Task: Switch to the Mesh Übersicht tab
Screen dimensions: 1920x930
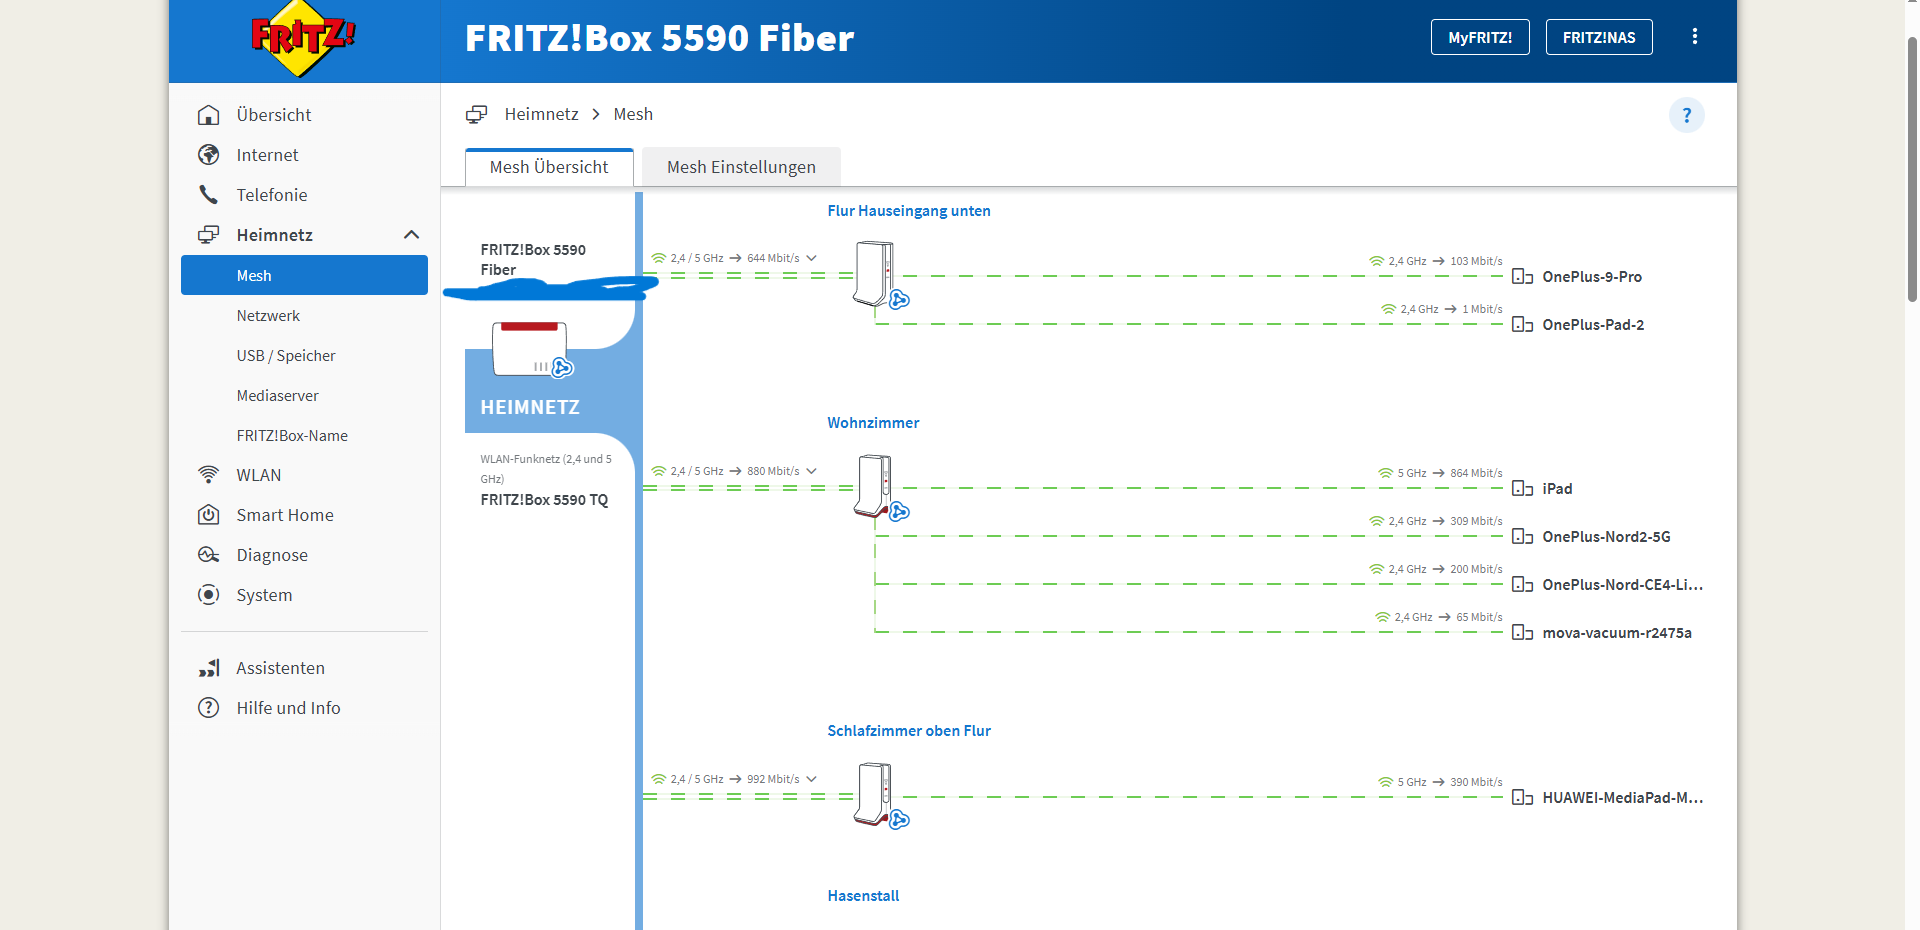Action: pos(549,167)
